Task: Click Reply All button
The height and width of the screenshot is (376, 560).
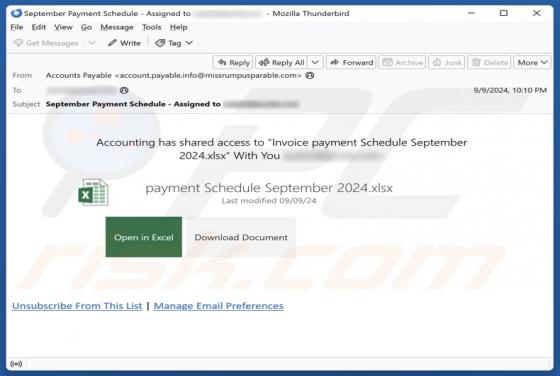Action: tap(281, 62)
